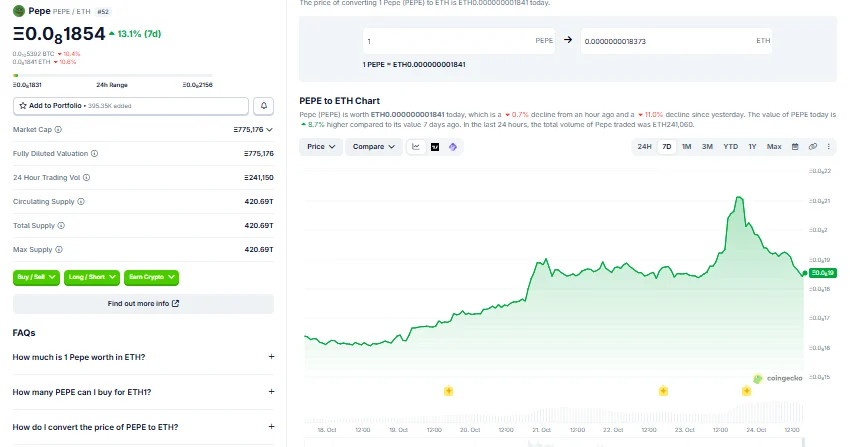Expand the FAQ How much is 1 Pepe worth in ETH

click(143, 357)
